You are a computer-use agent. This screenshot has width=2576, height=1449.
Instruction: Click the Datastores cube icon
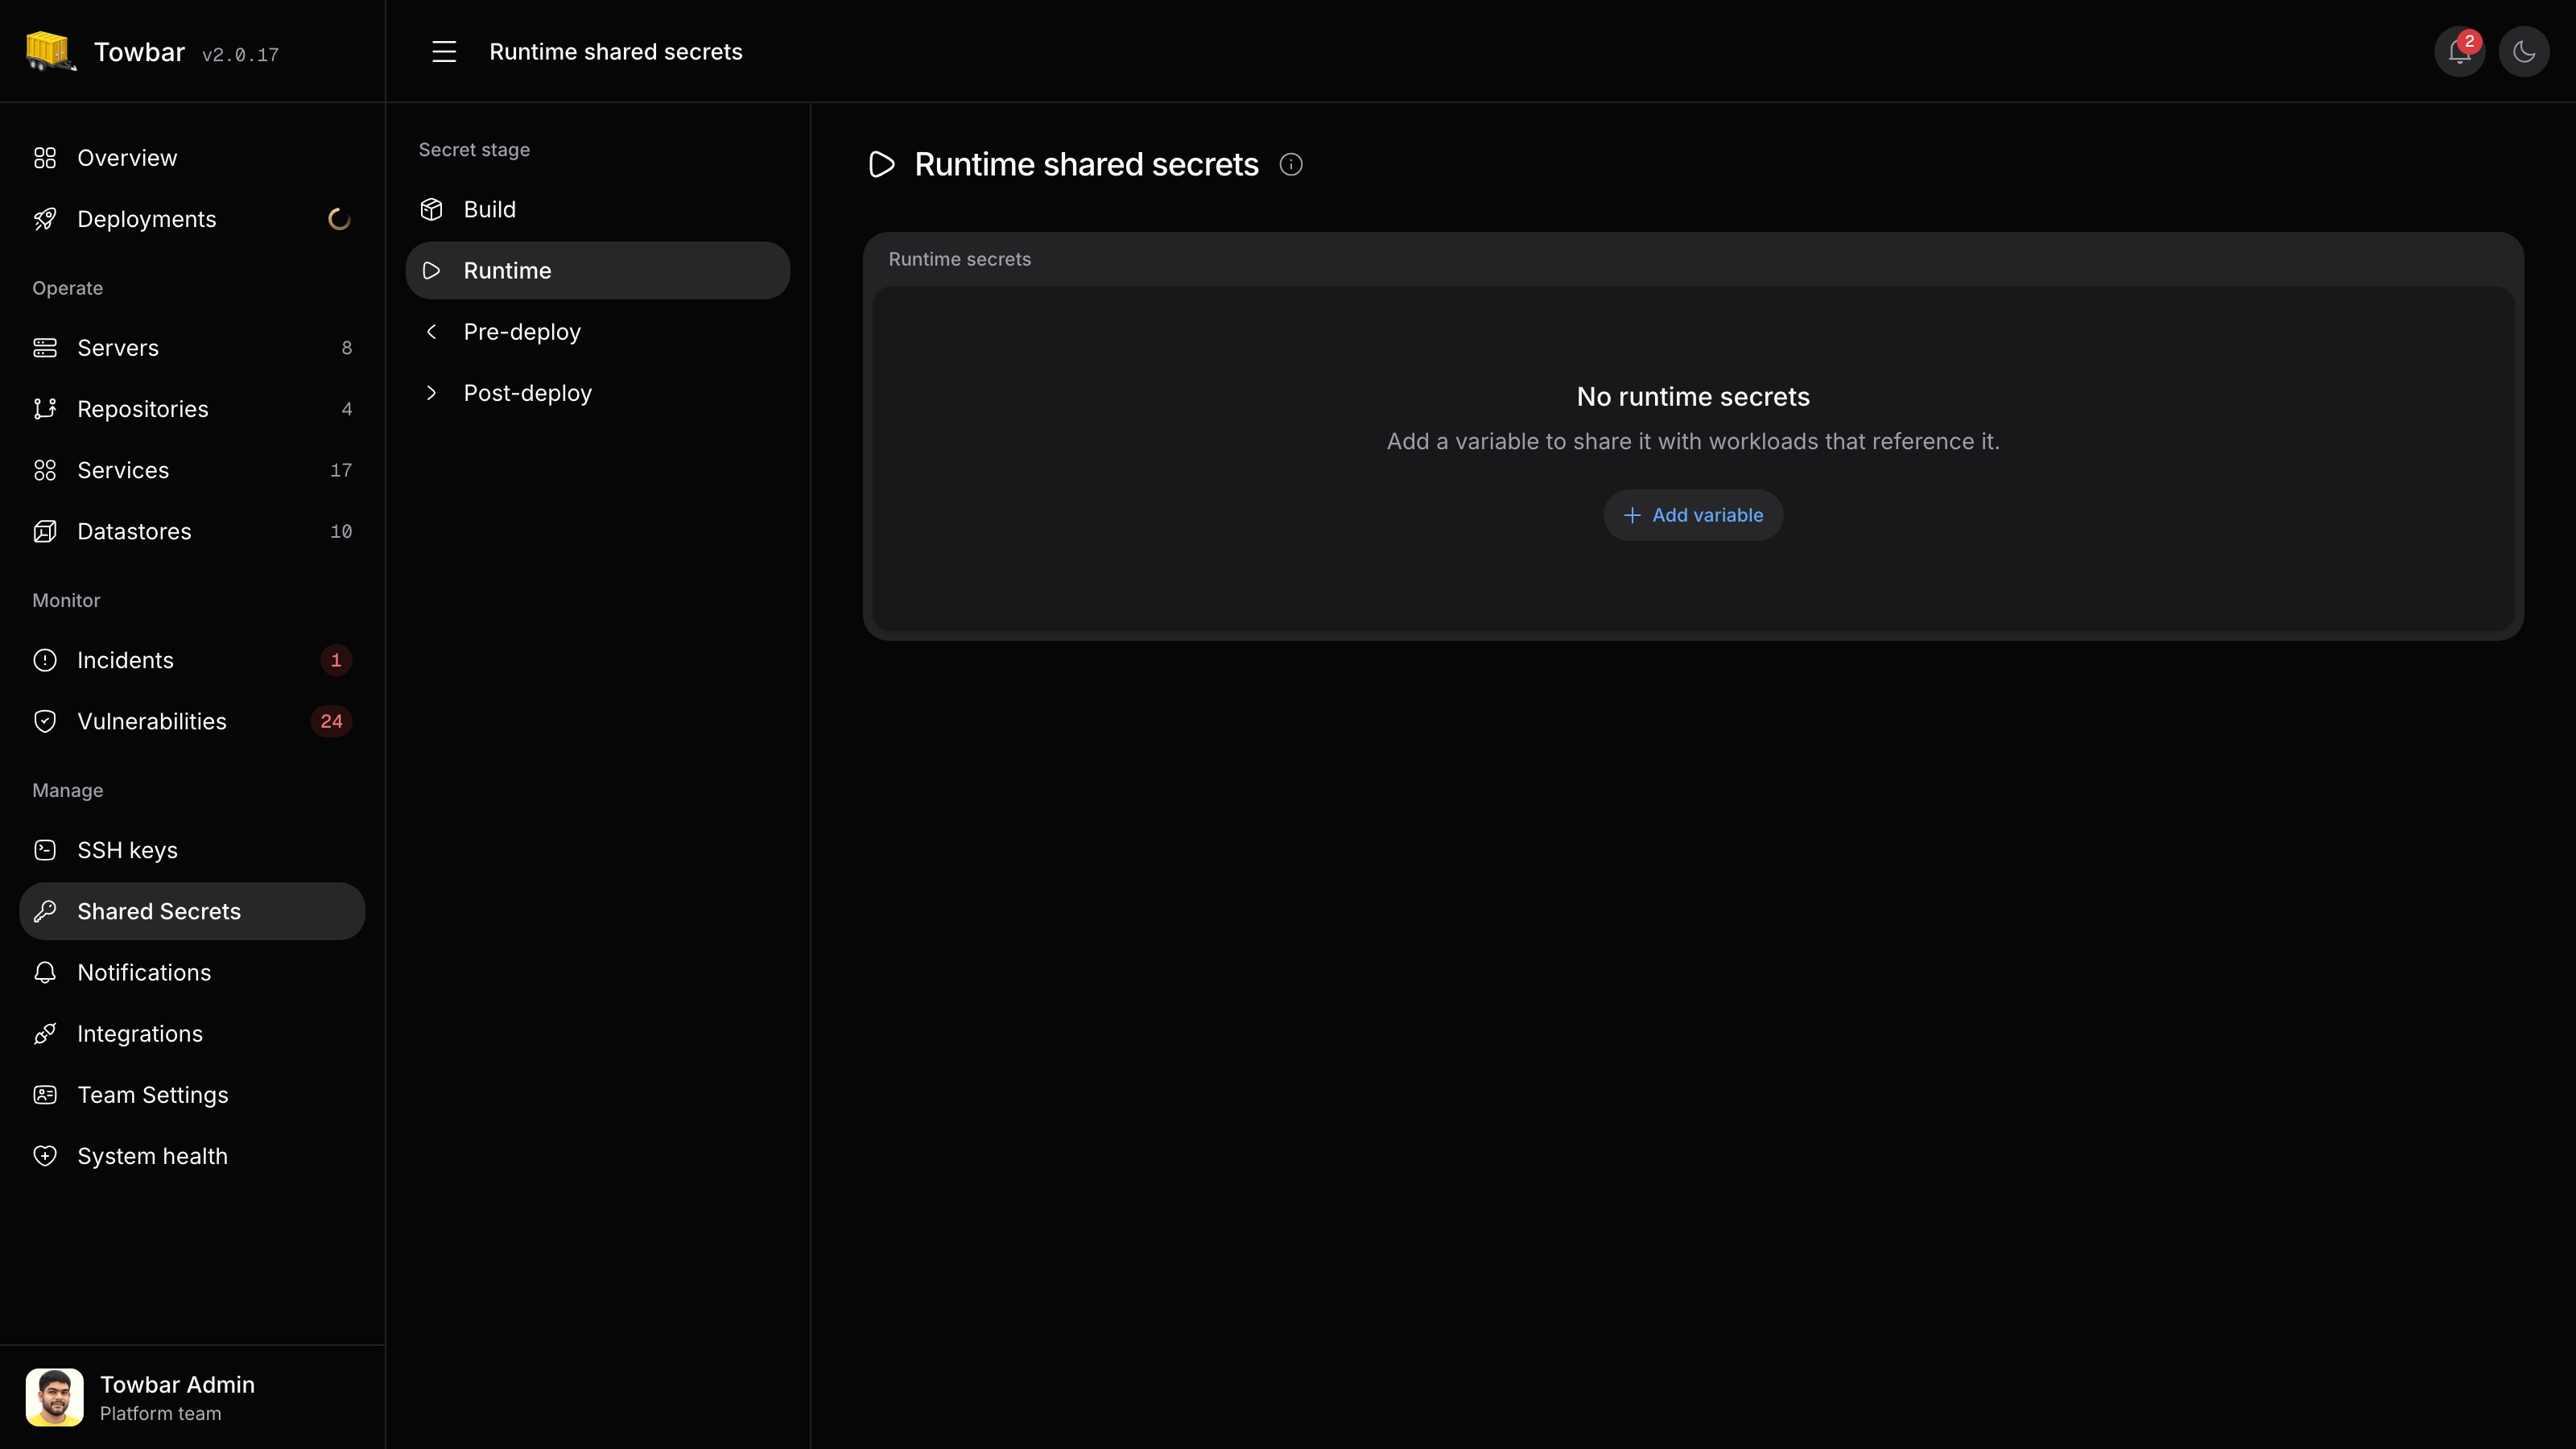(x=45, y=531)
